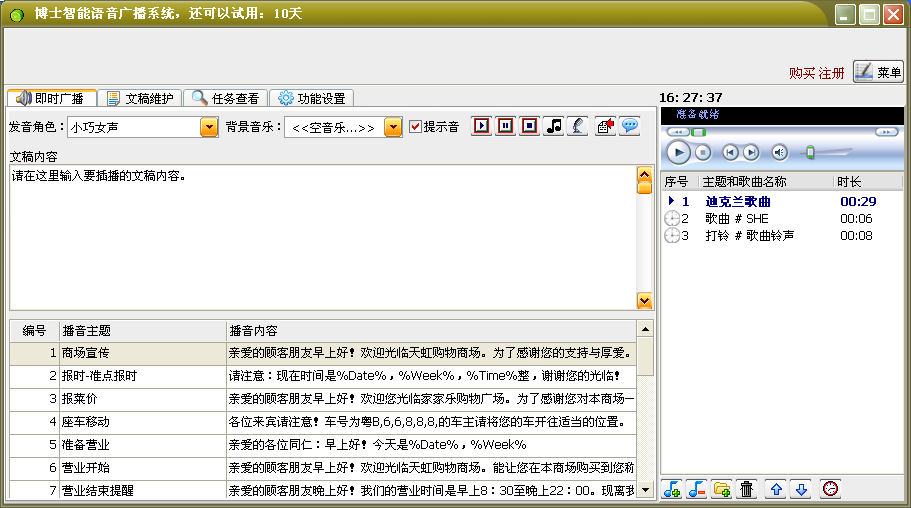This screenshot has width=911, height=508.
Task: Click the 00:29 duration cell
Action: pyautogui.click(x=858, y=202)
